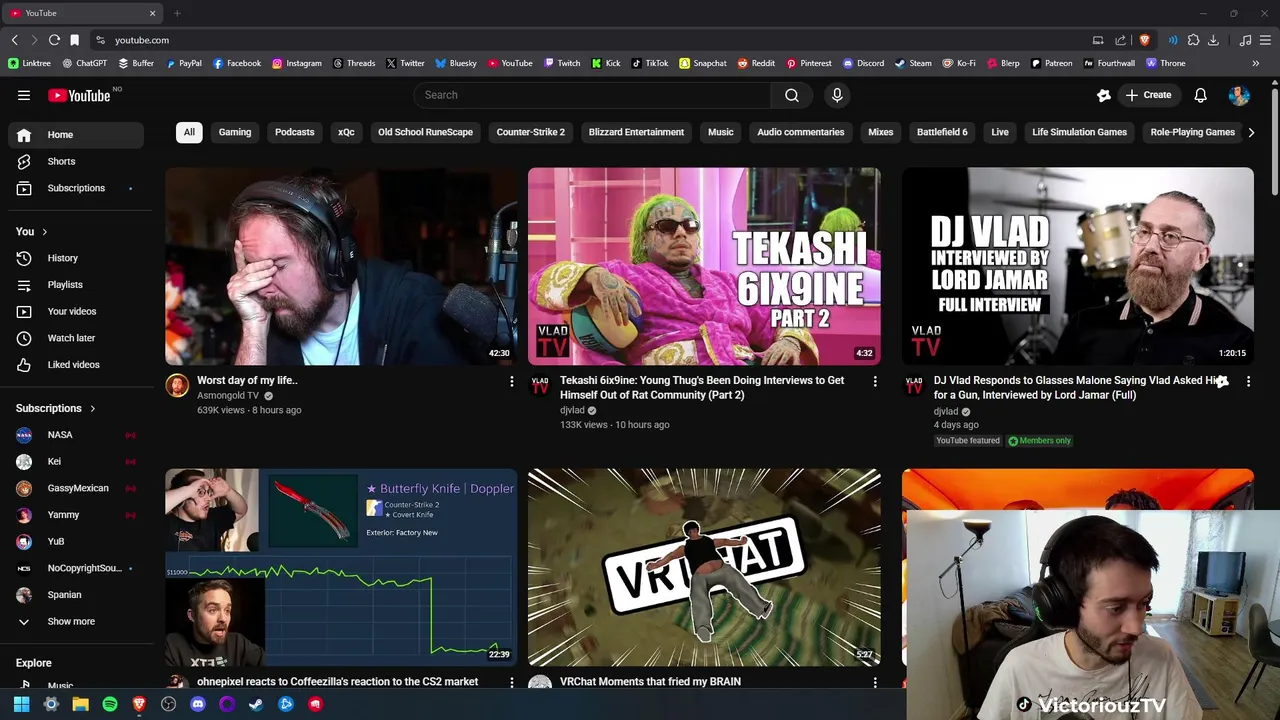Open the browser extensions puzzle icon

coord(1193,40)
